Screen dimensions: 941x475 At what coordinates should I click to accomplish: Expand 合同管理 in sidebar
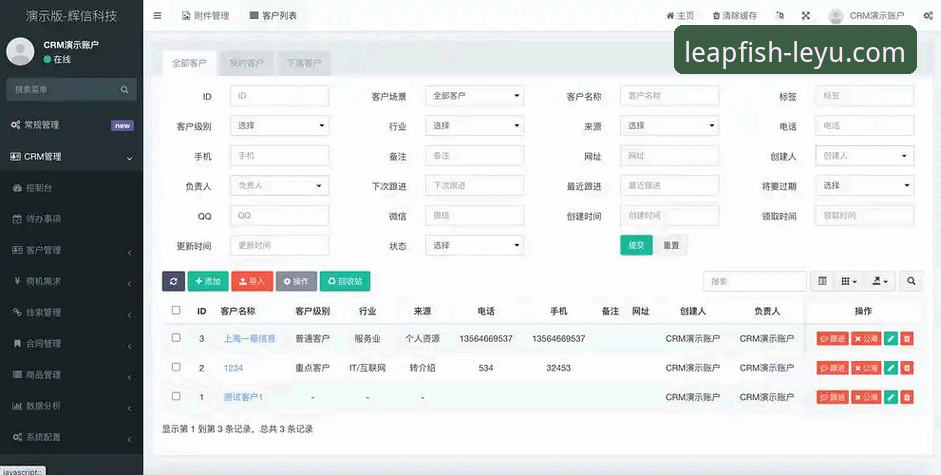coord(71,343)
